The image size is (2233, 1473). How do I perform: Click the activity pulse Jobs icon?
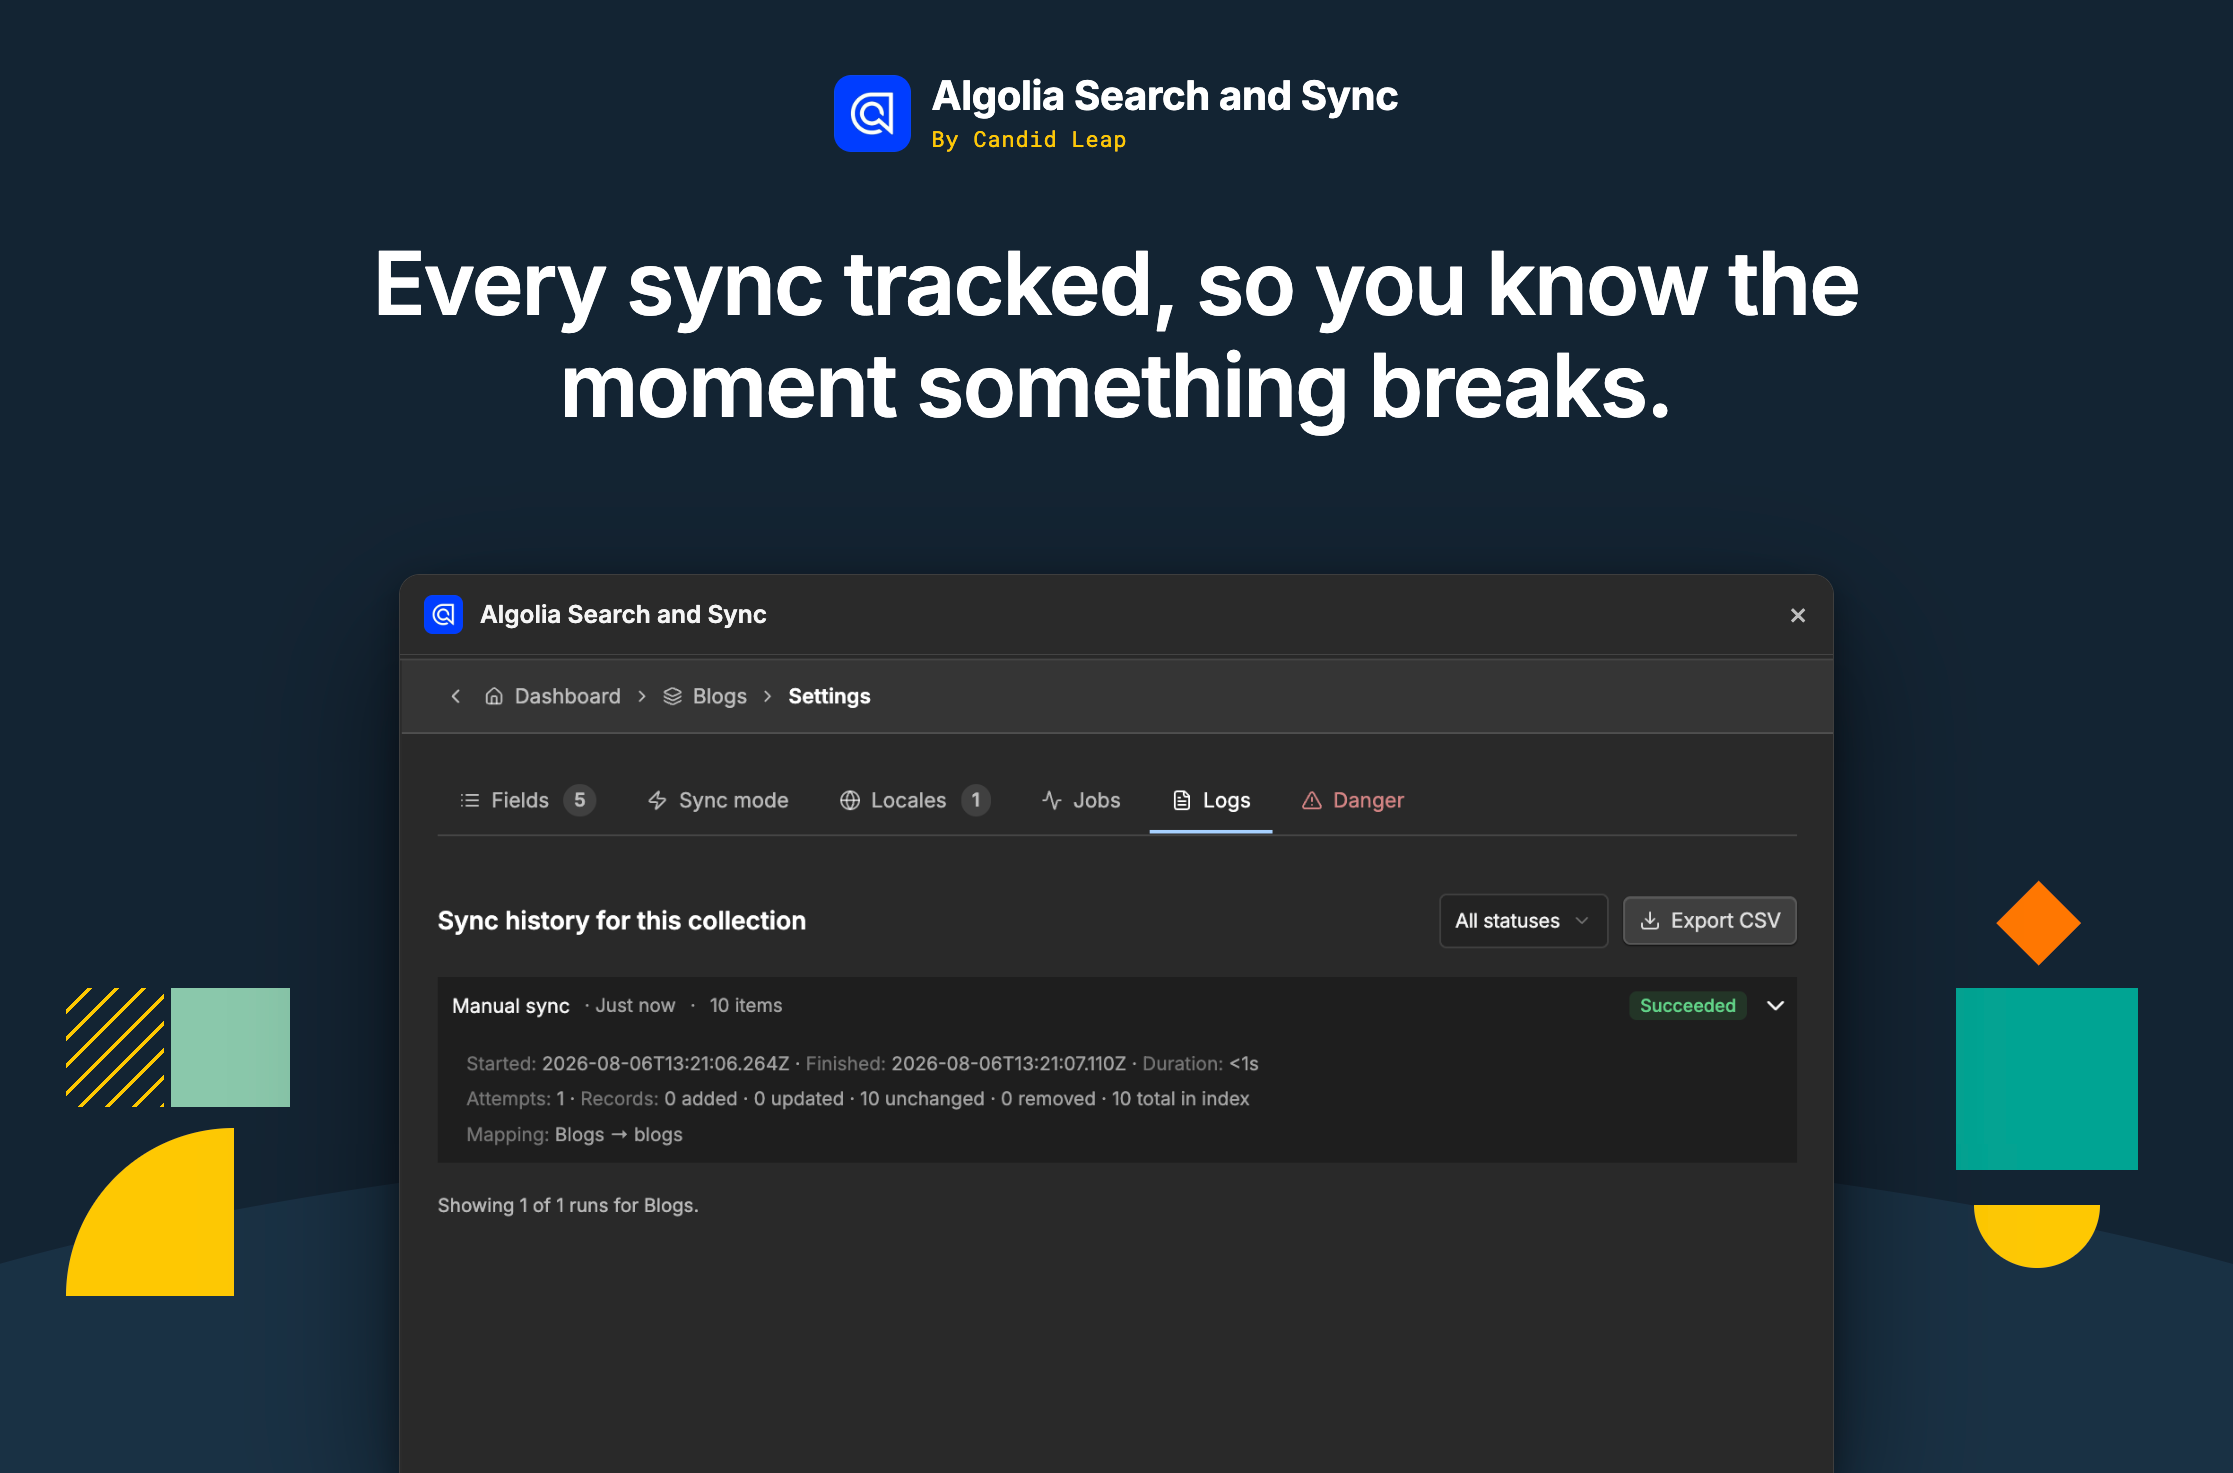(1051, 800)
